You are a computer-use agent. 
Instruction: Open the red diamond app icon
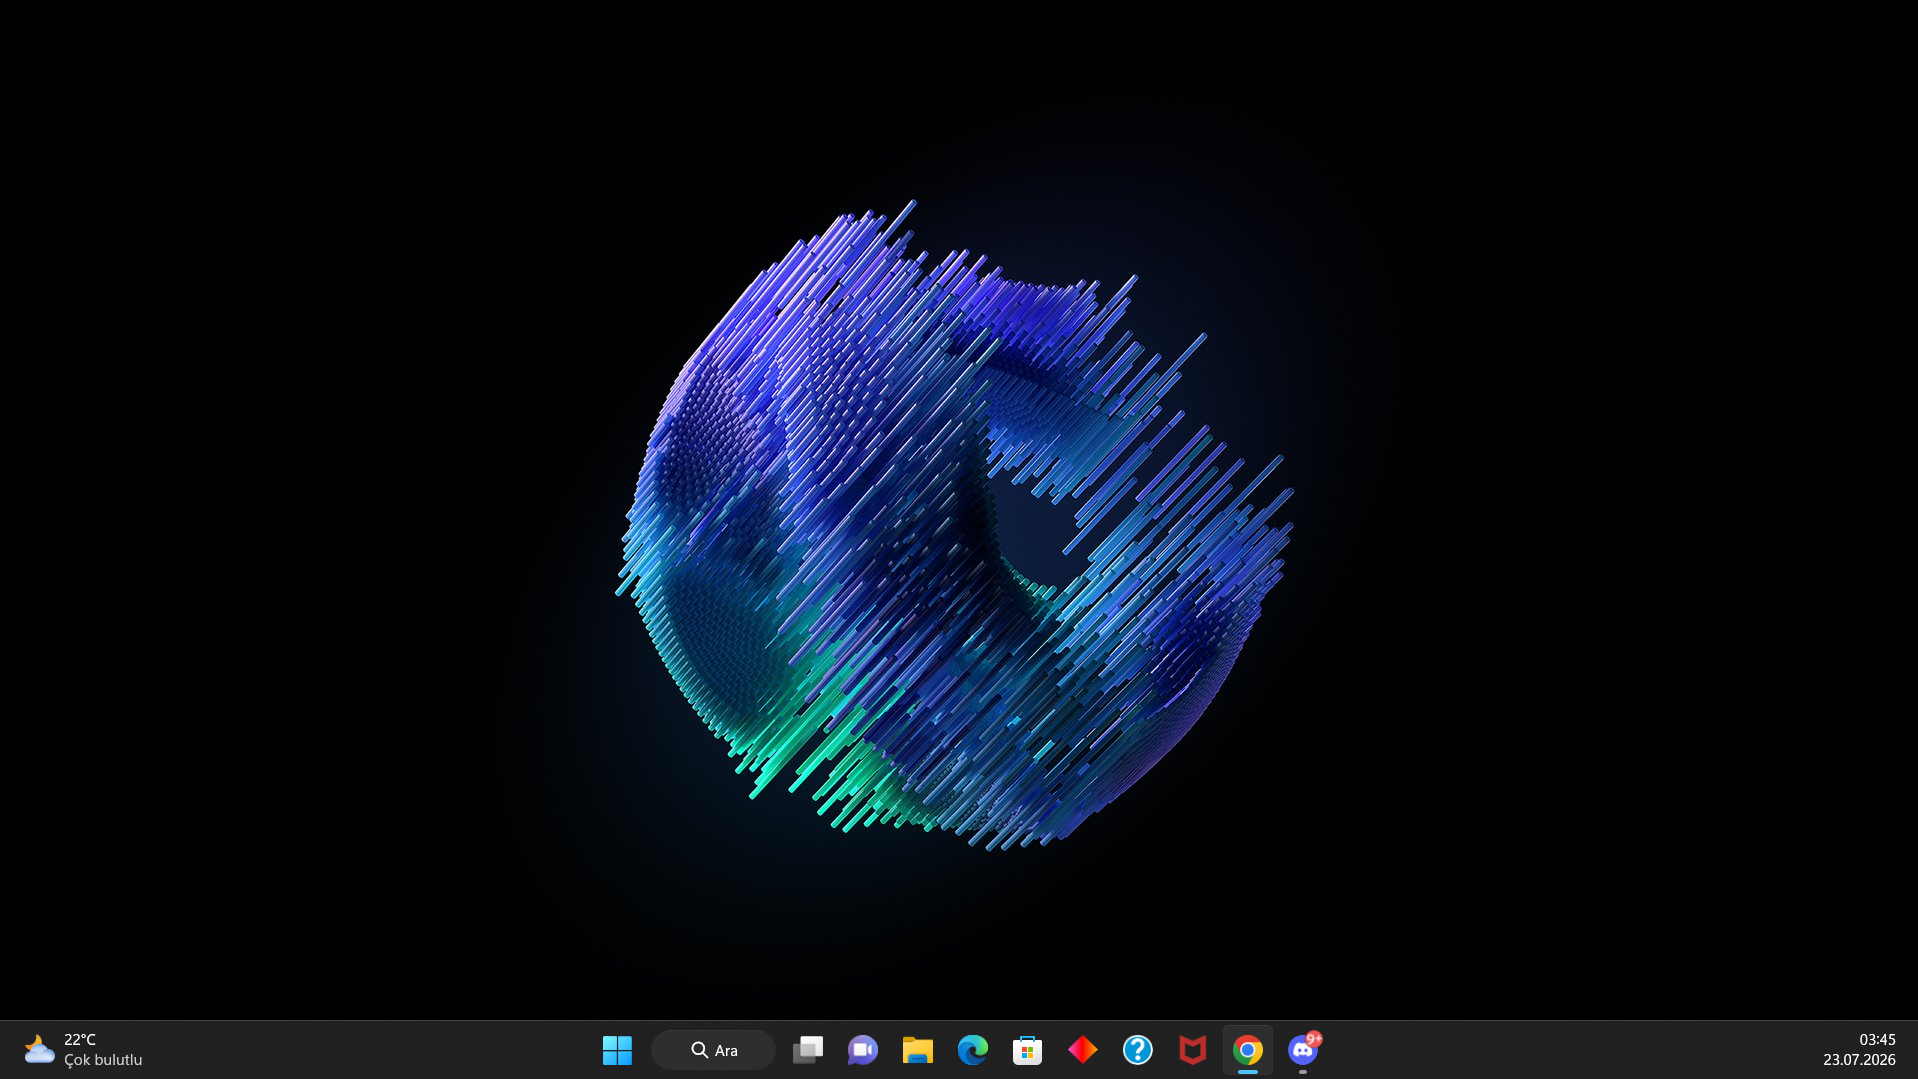[x=1083, y=1050]
